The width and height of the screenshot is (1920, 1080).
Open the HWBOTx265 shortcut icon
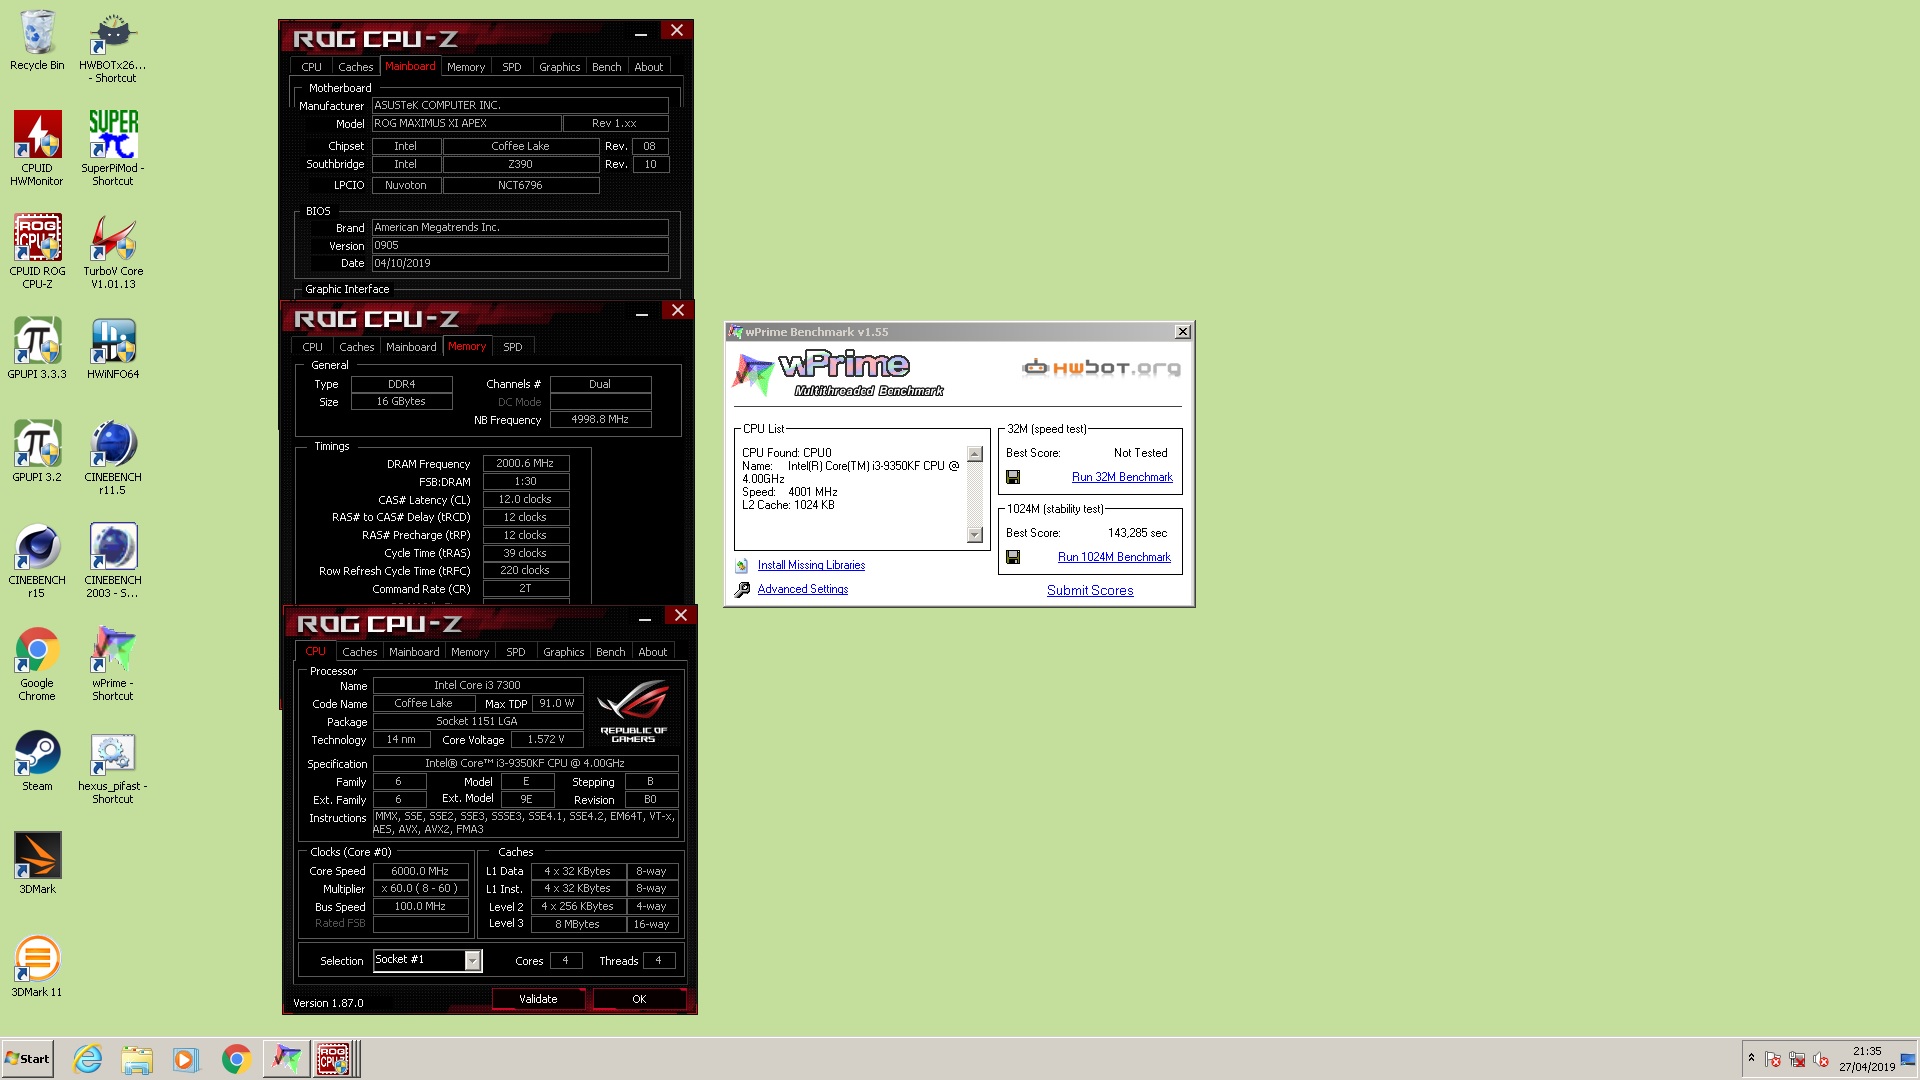[x=113, y=46]
